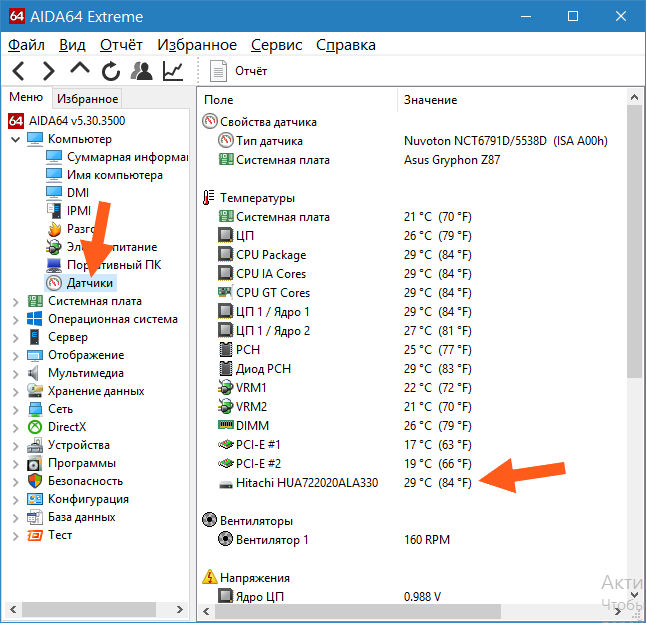Image resolution: width=646 pixels, height=623 pixels.
Task: Click the tree pane horizontal scroll-right arrow
Action: coord(180,609)
